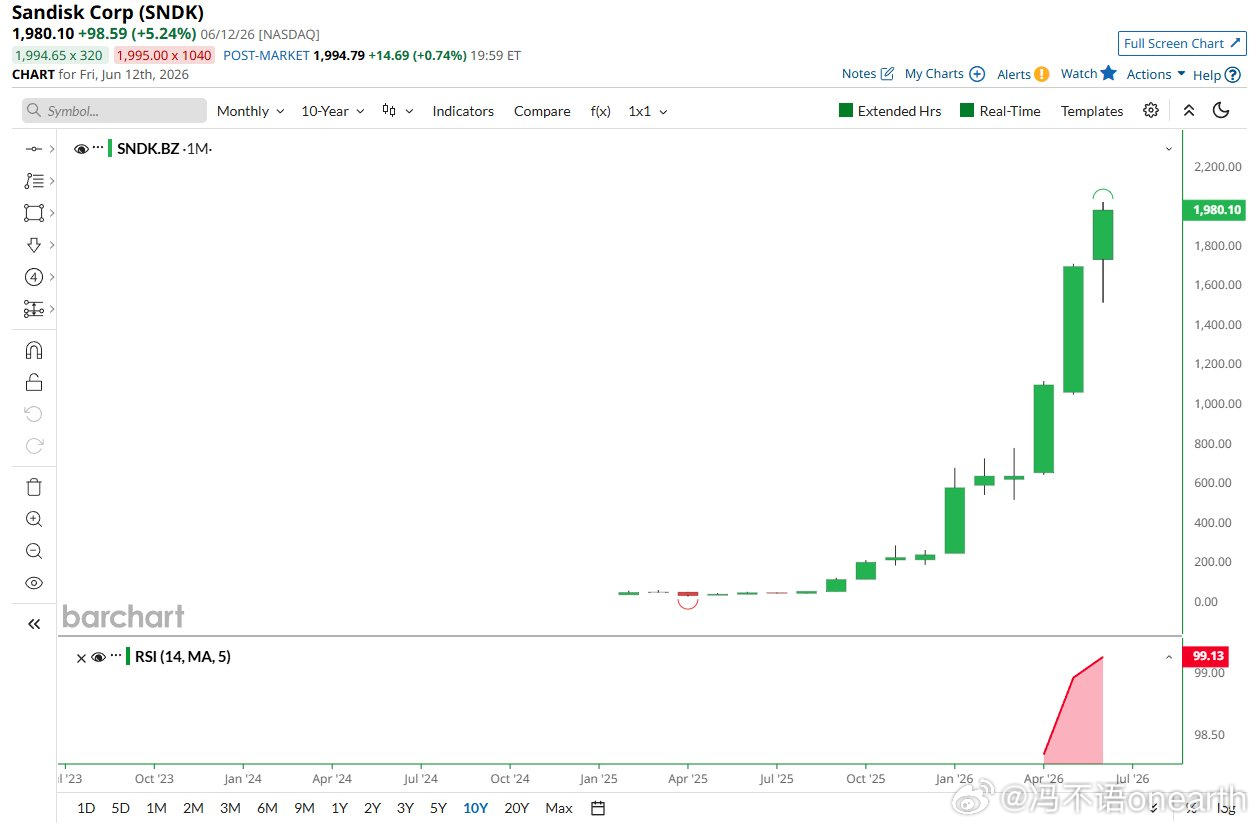
Task: Select the 5Y time range
Action: click(438, 808)
